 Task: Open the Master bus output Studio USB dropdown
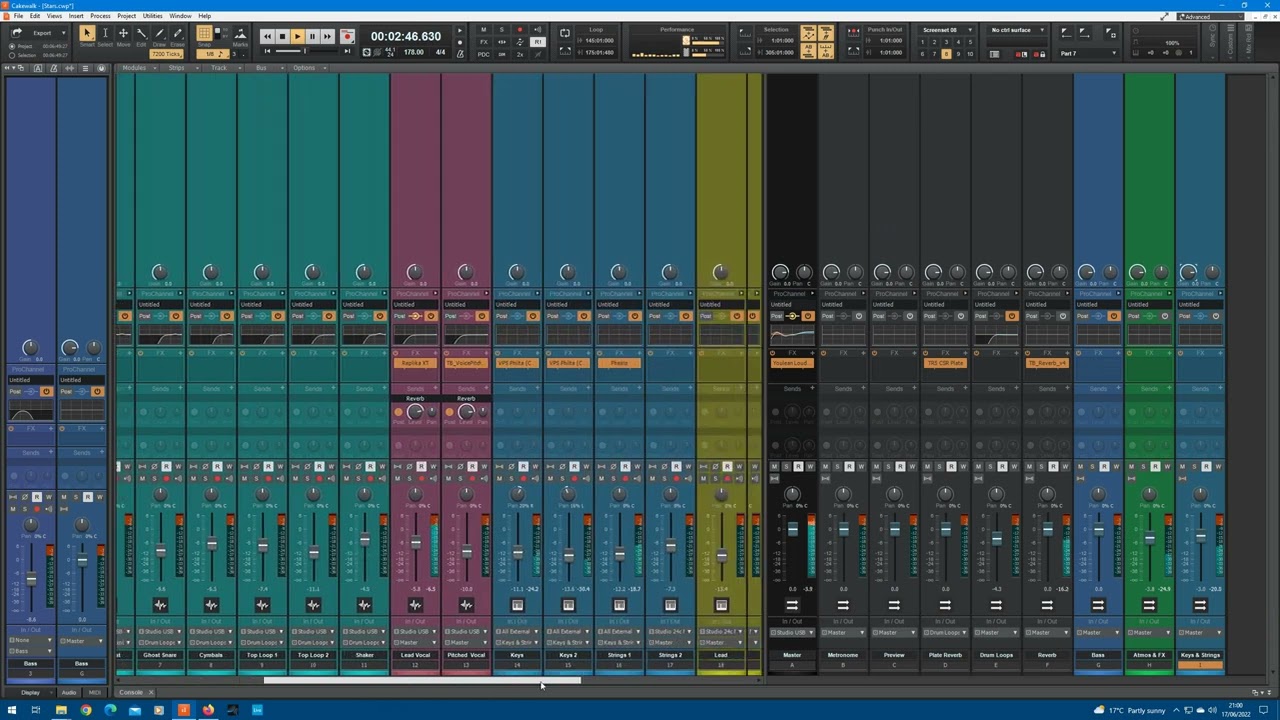click(x=792, y=632)
